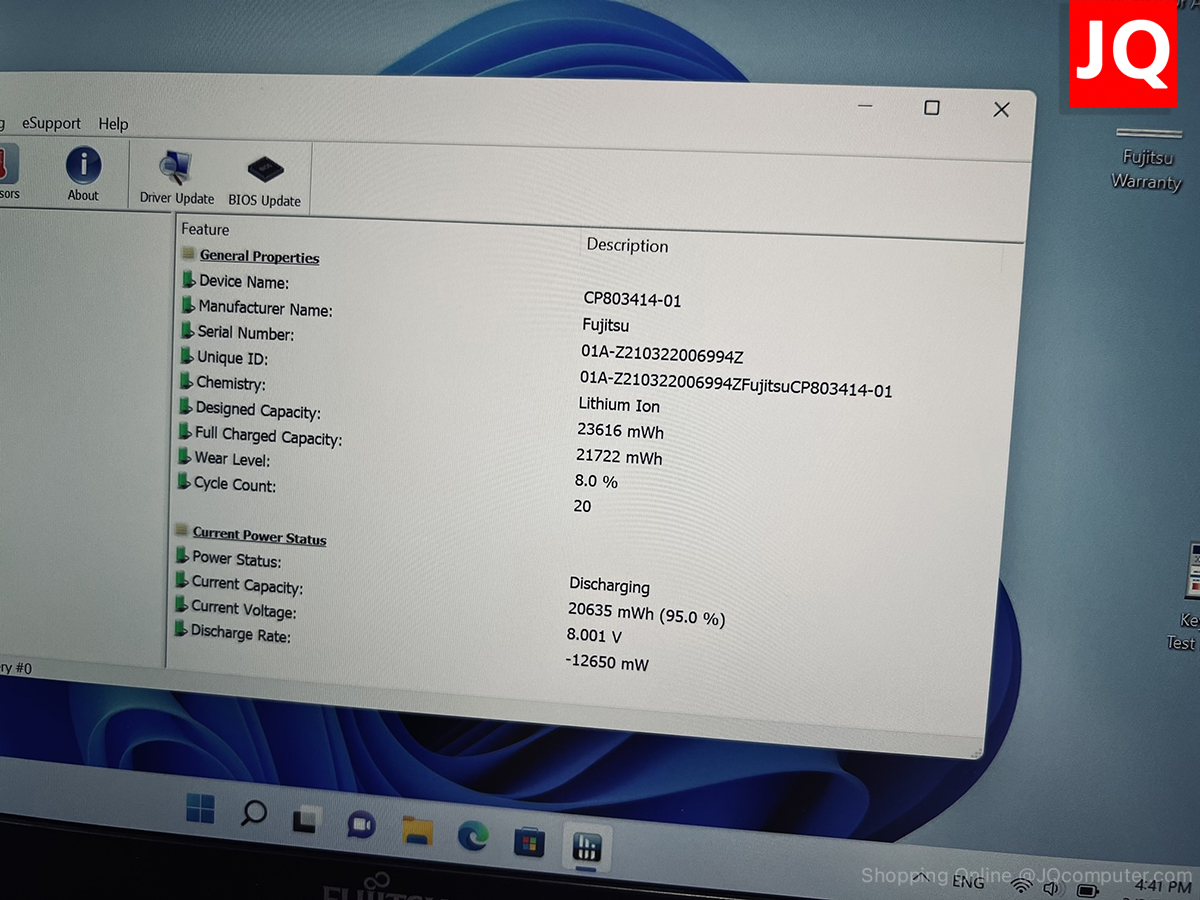Click the 8.0 % wear value
Viewport: 1200px width, 900px height.
[x=596, y=481]
